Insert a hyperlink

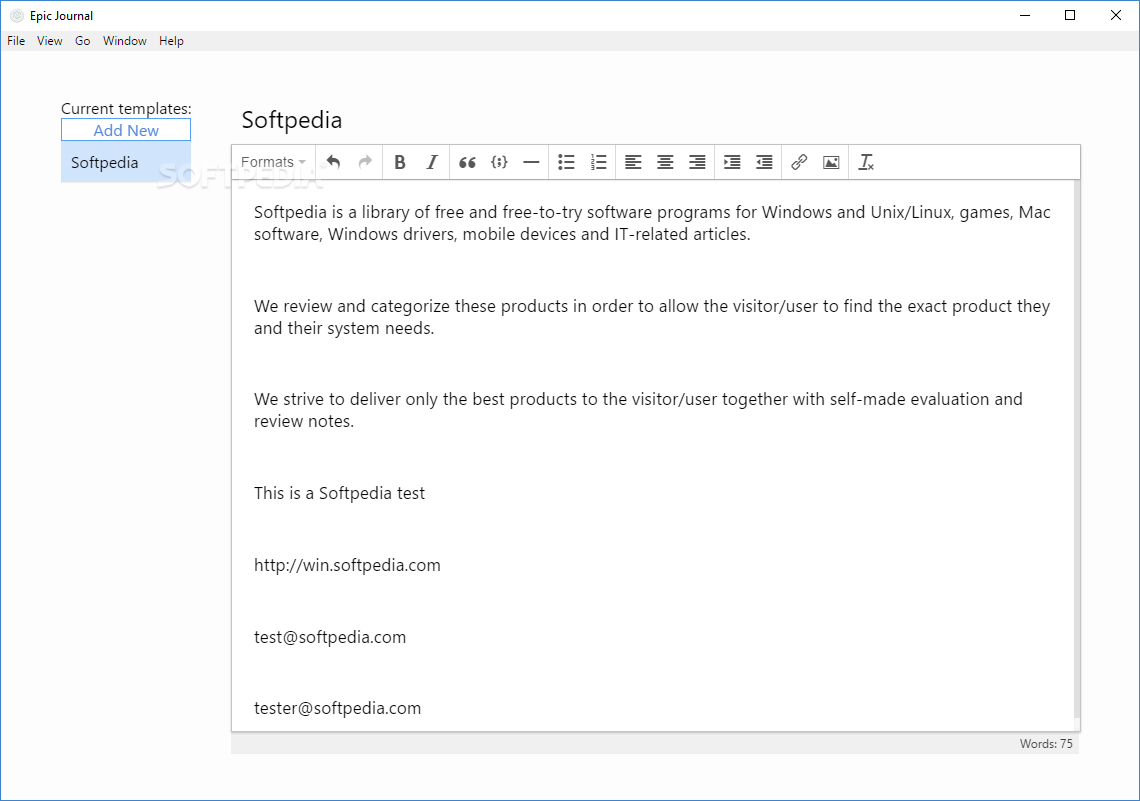tap(798, 162)
